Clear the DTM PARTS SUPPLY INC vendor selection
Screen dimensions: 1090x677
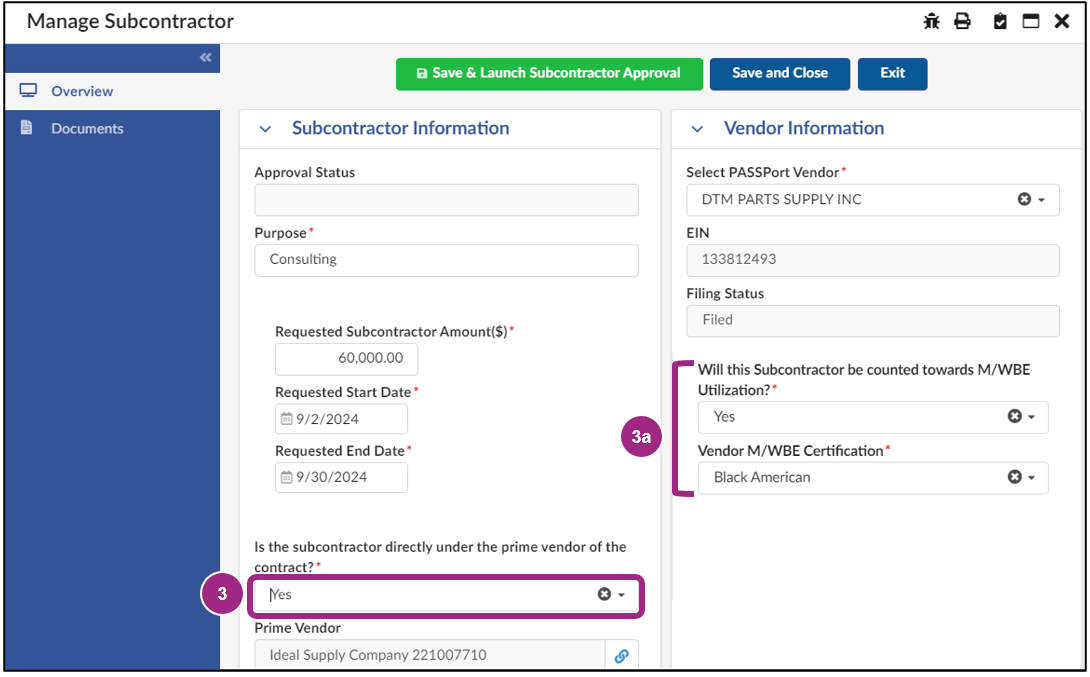click(1022, 199)
